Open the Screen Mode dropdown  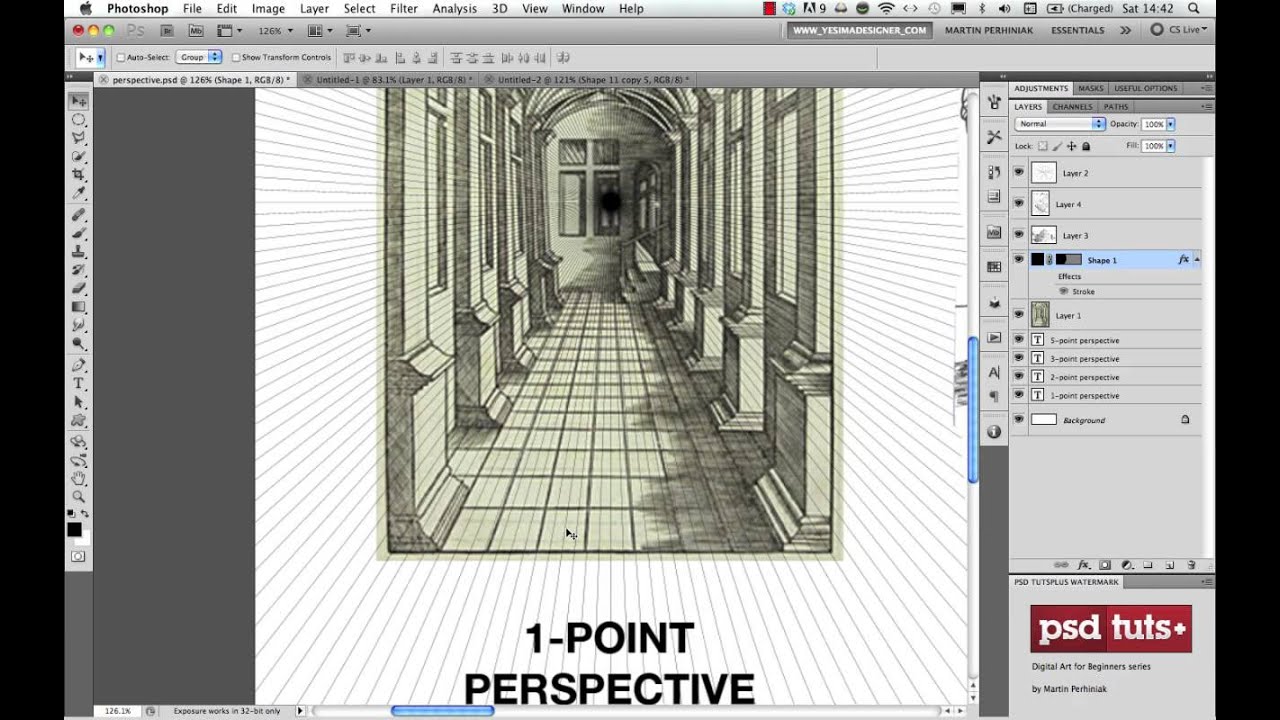357,31
